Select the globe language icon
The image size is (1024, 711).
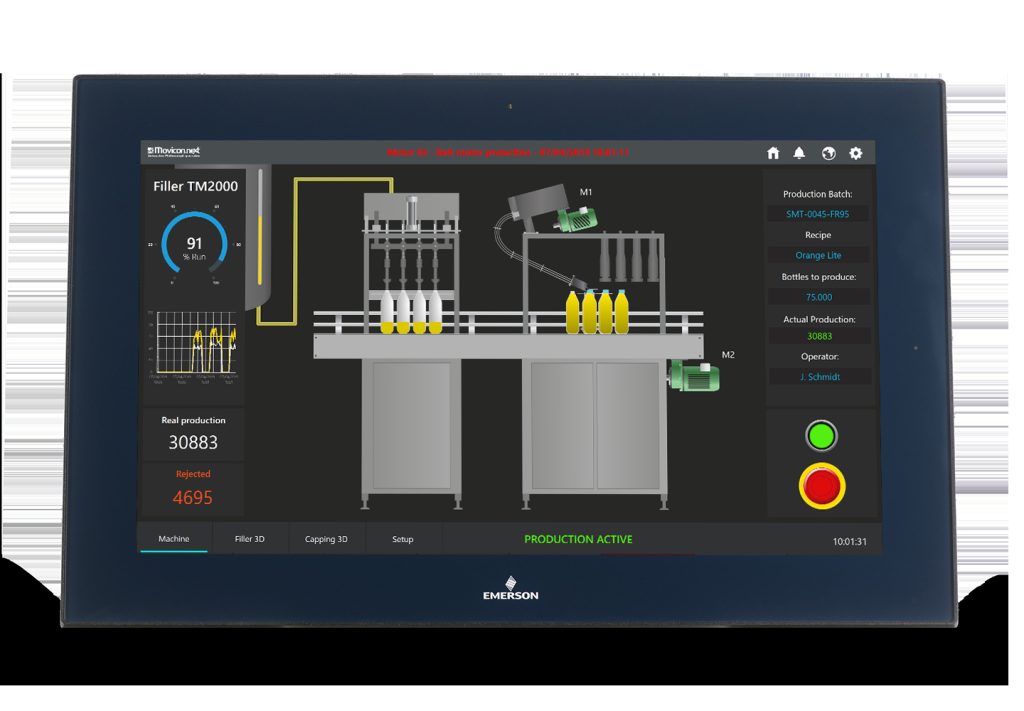[x=828, y=153]
